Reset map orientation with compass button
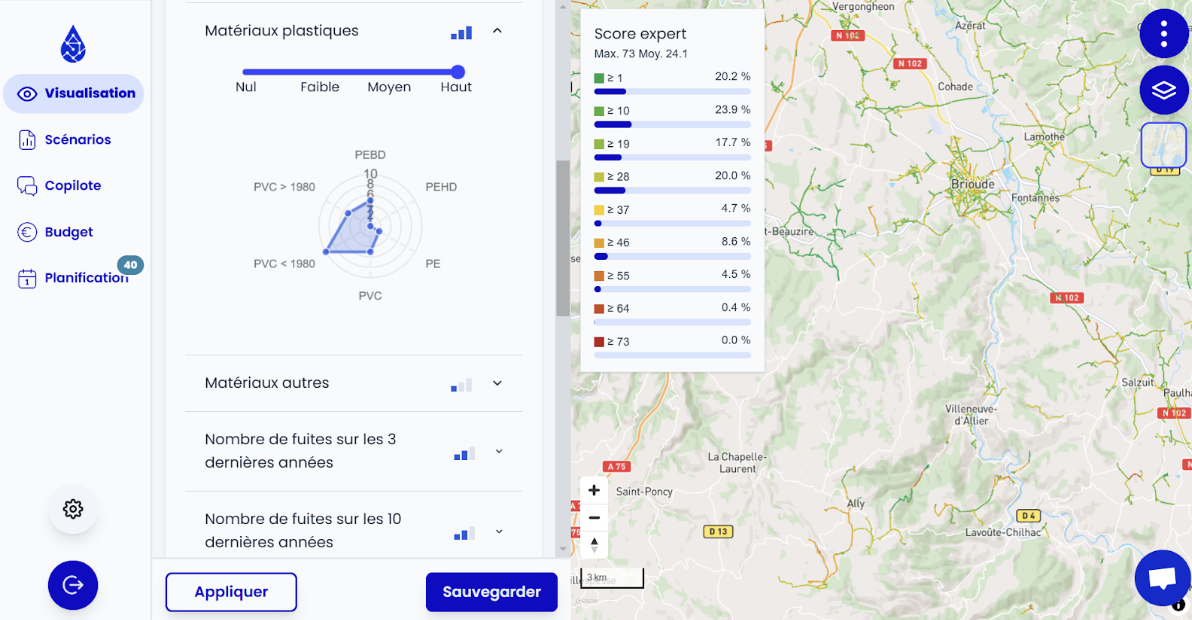 tap(594, 545)
